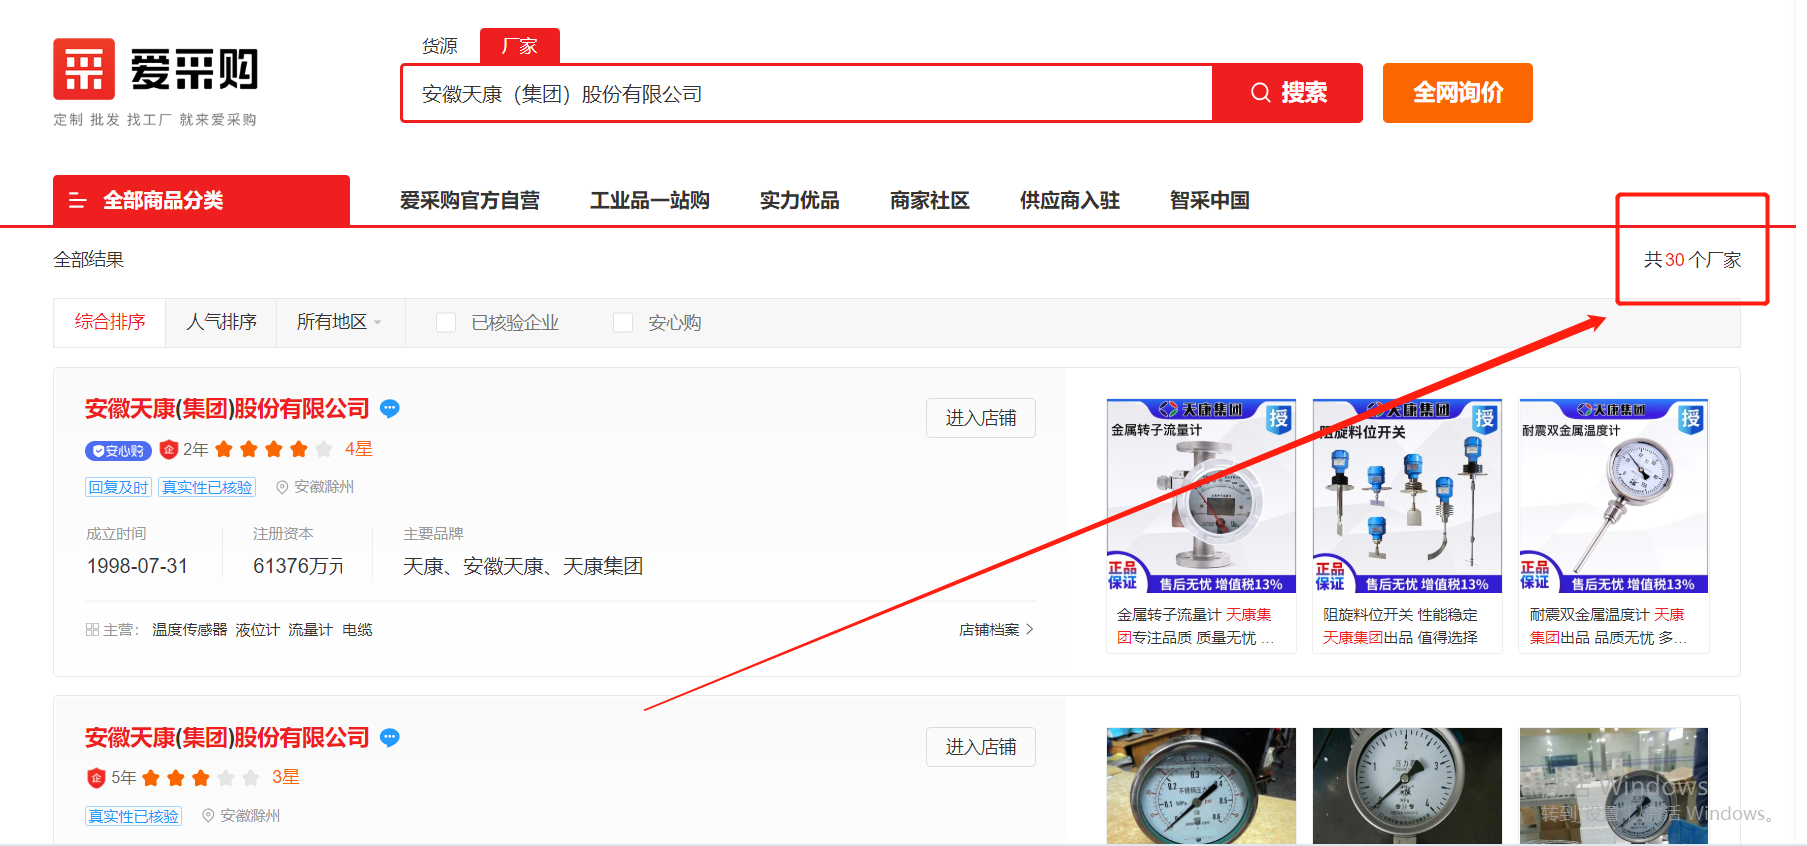Viewport: 1807px width, 846px height.
Task: Enable the 已核验企业 checkbox
Action: coord(447,323)
